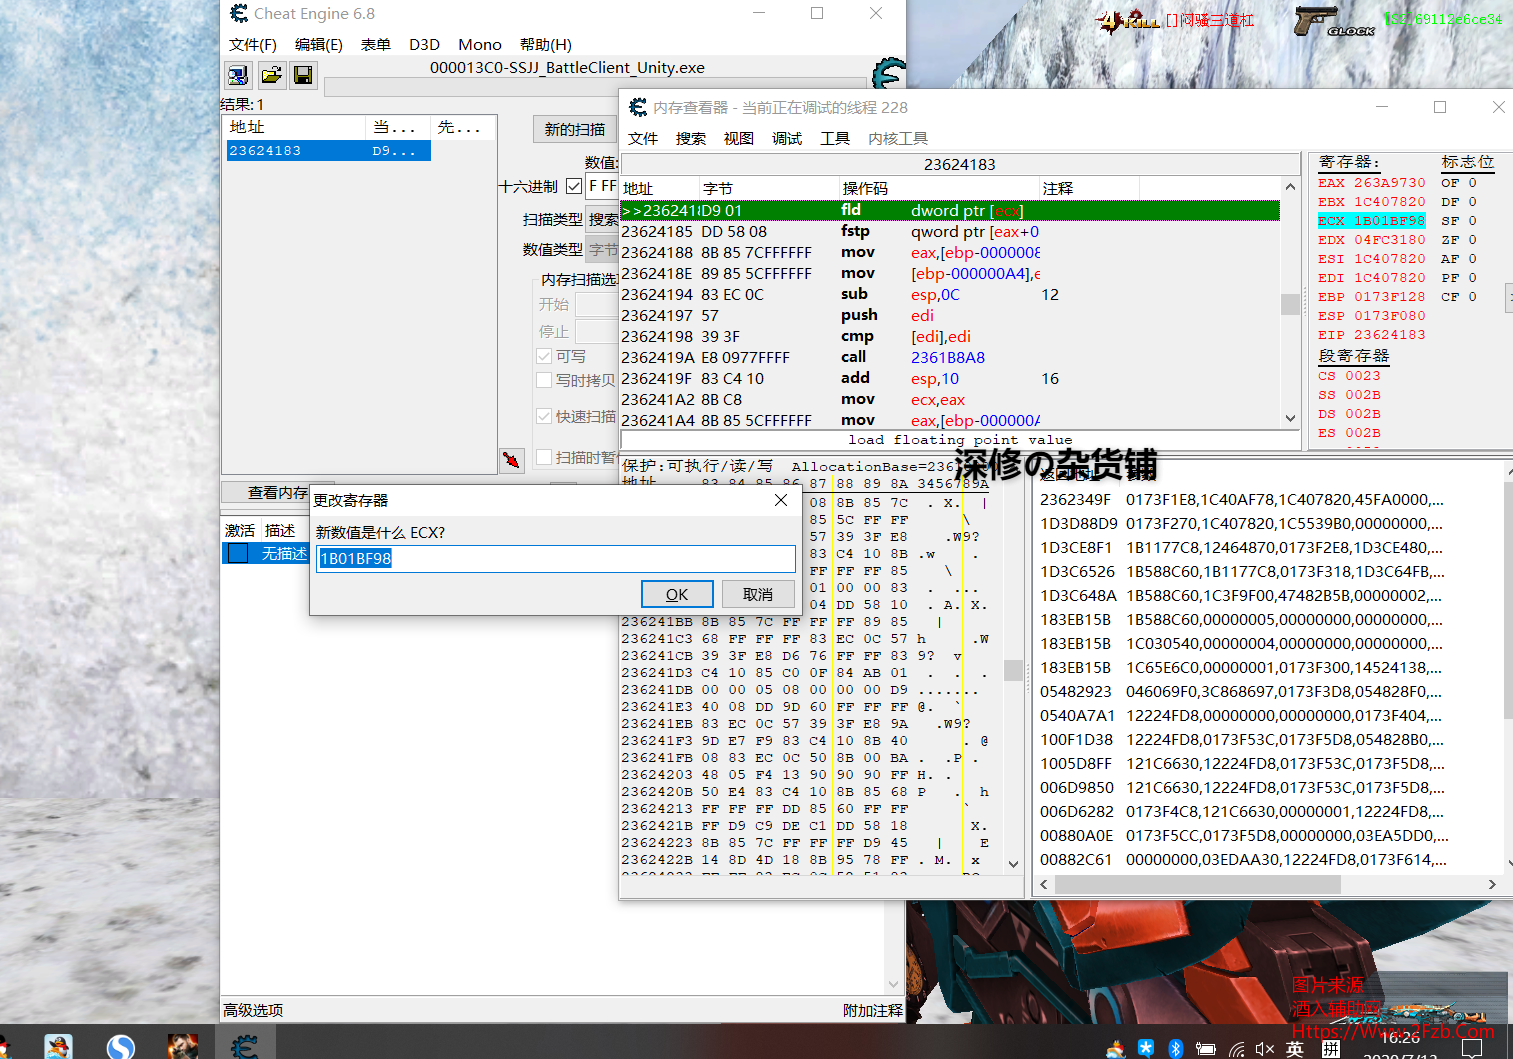This screenshot has height=1059, width=1513.
Task: Click the 新的扫描 new scan button
Action: pos(574,129)
